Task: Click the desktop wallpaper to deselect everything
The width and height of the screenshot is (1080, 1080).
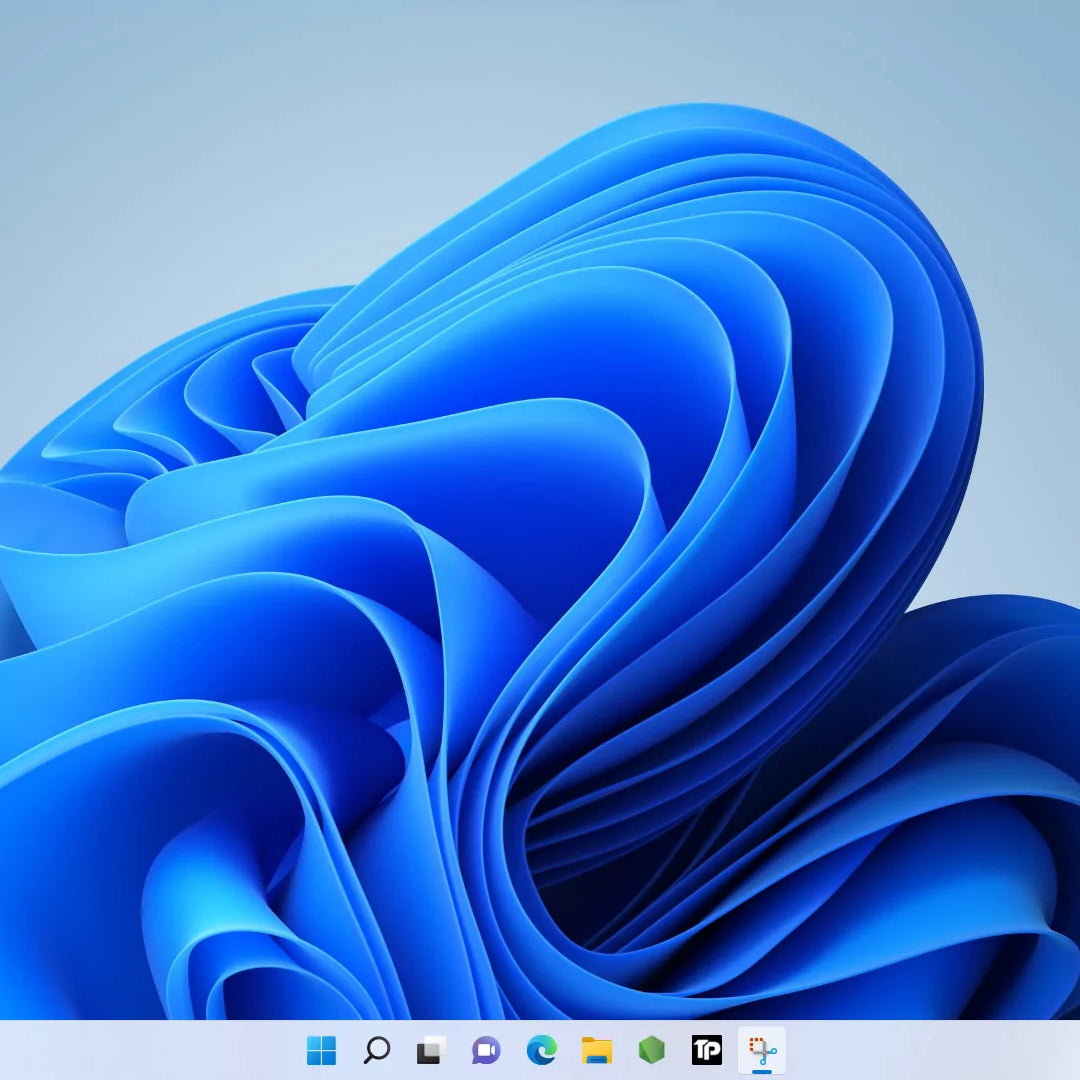Action: (540, 500)
